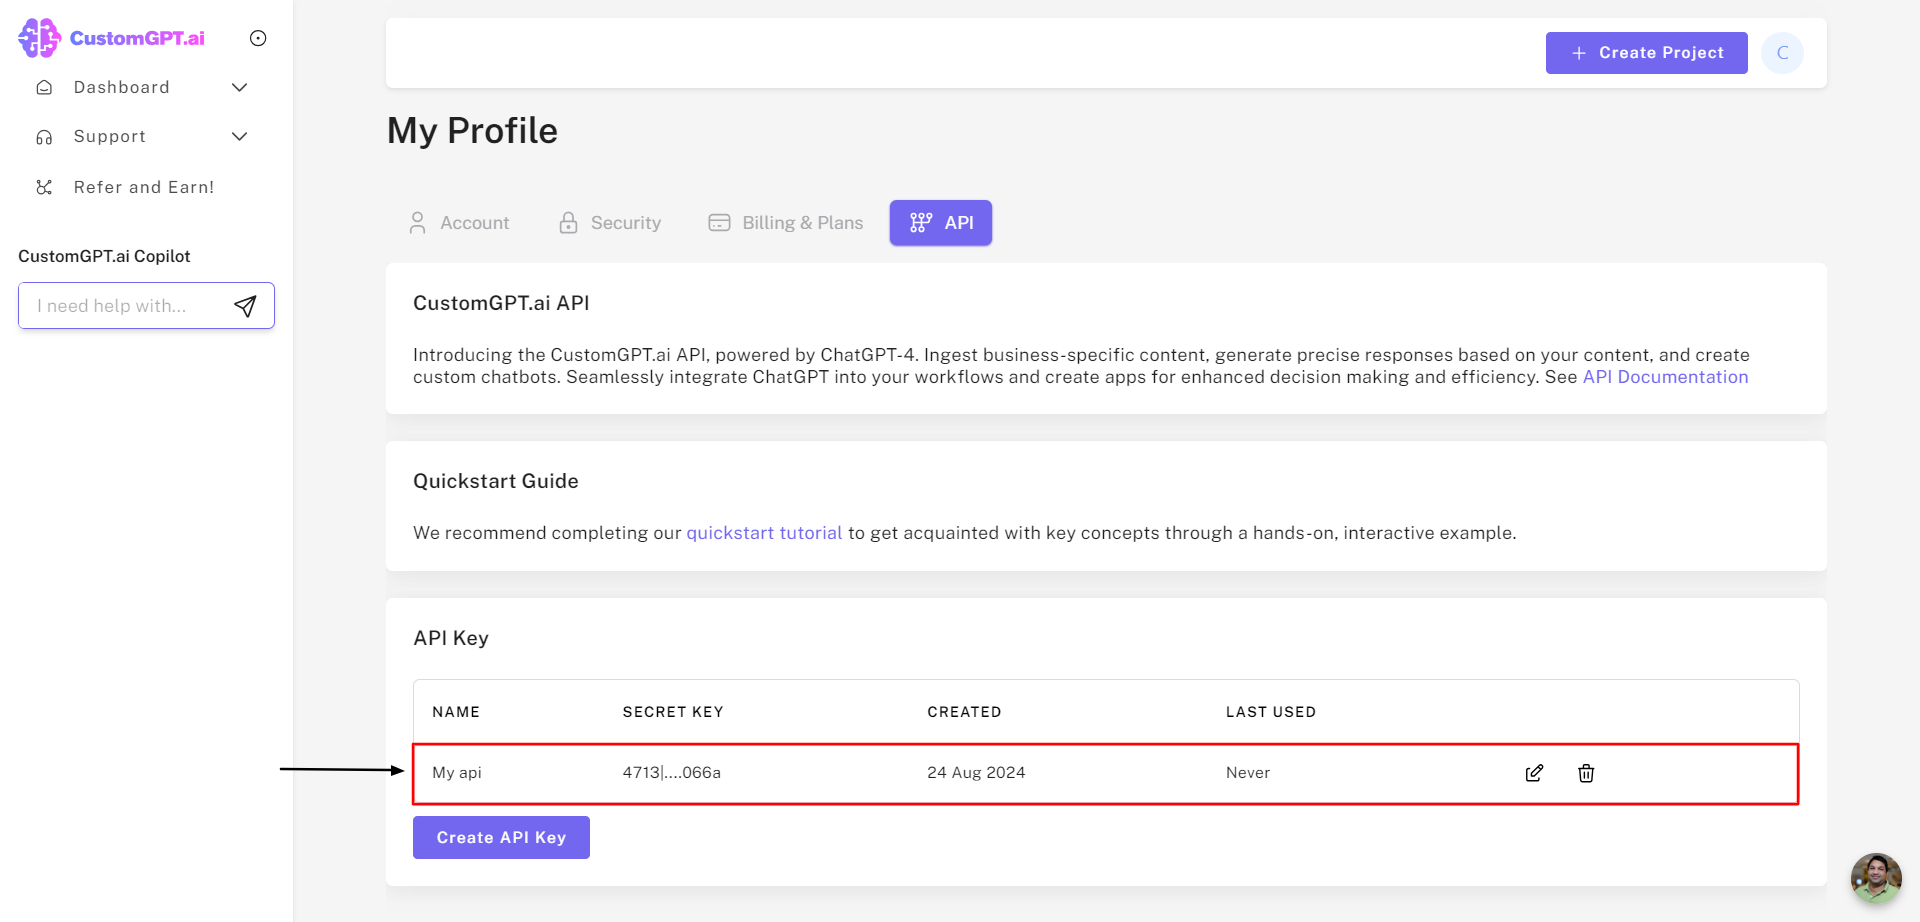Click the CREATED column header
1920x922 pixels.
[x=964, y=712]
